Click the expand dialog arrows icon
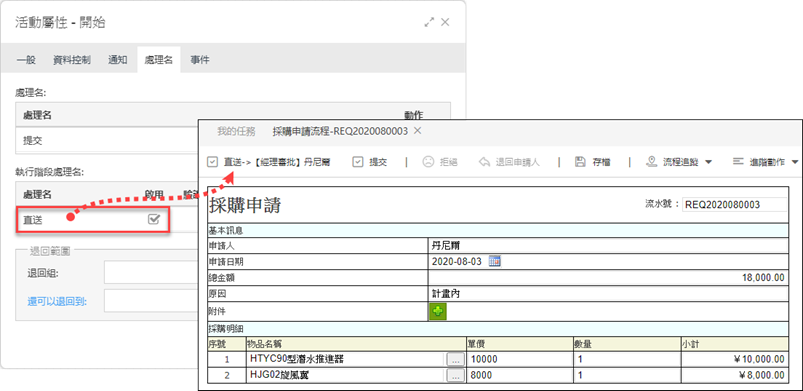Screen dimensions: 803x391 pos(429,22)
